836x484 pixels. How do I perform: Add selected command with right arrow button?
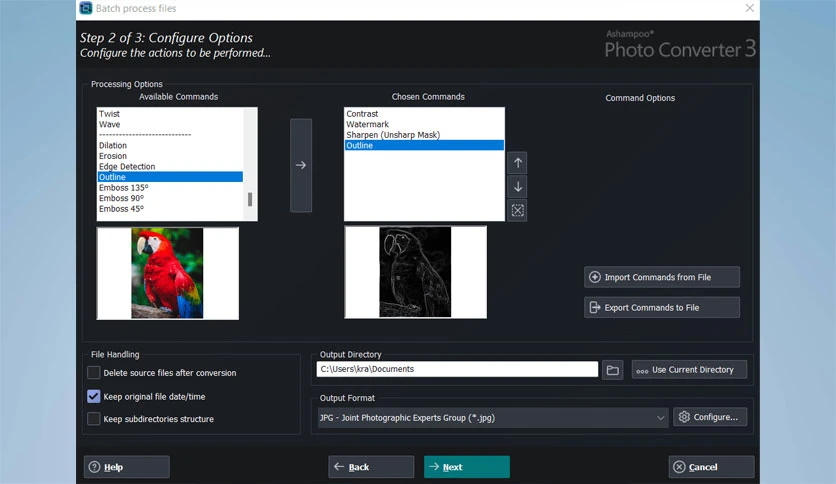301,165
